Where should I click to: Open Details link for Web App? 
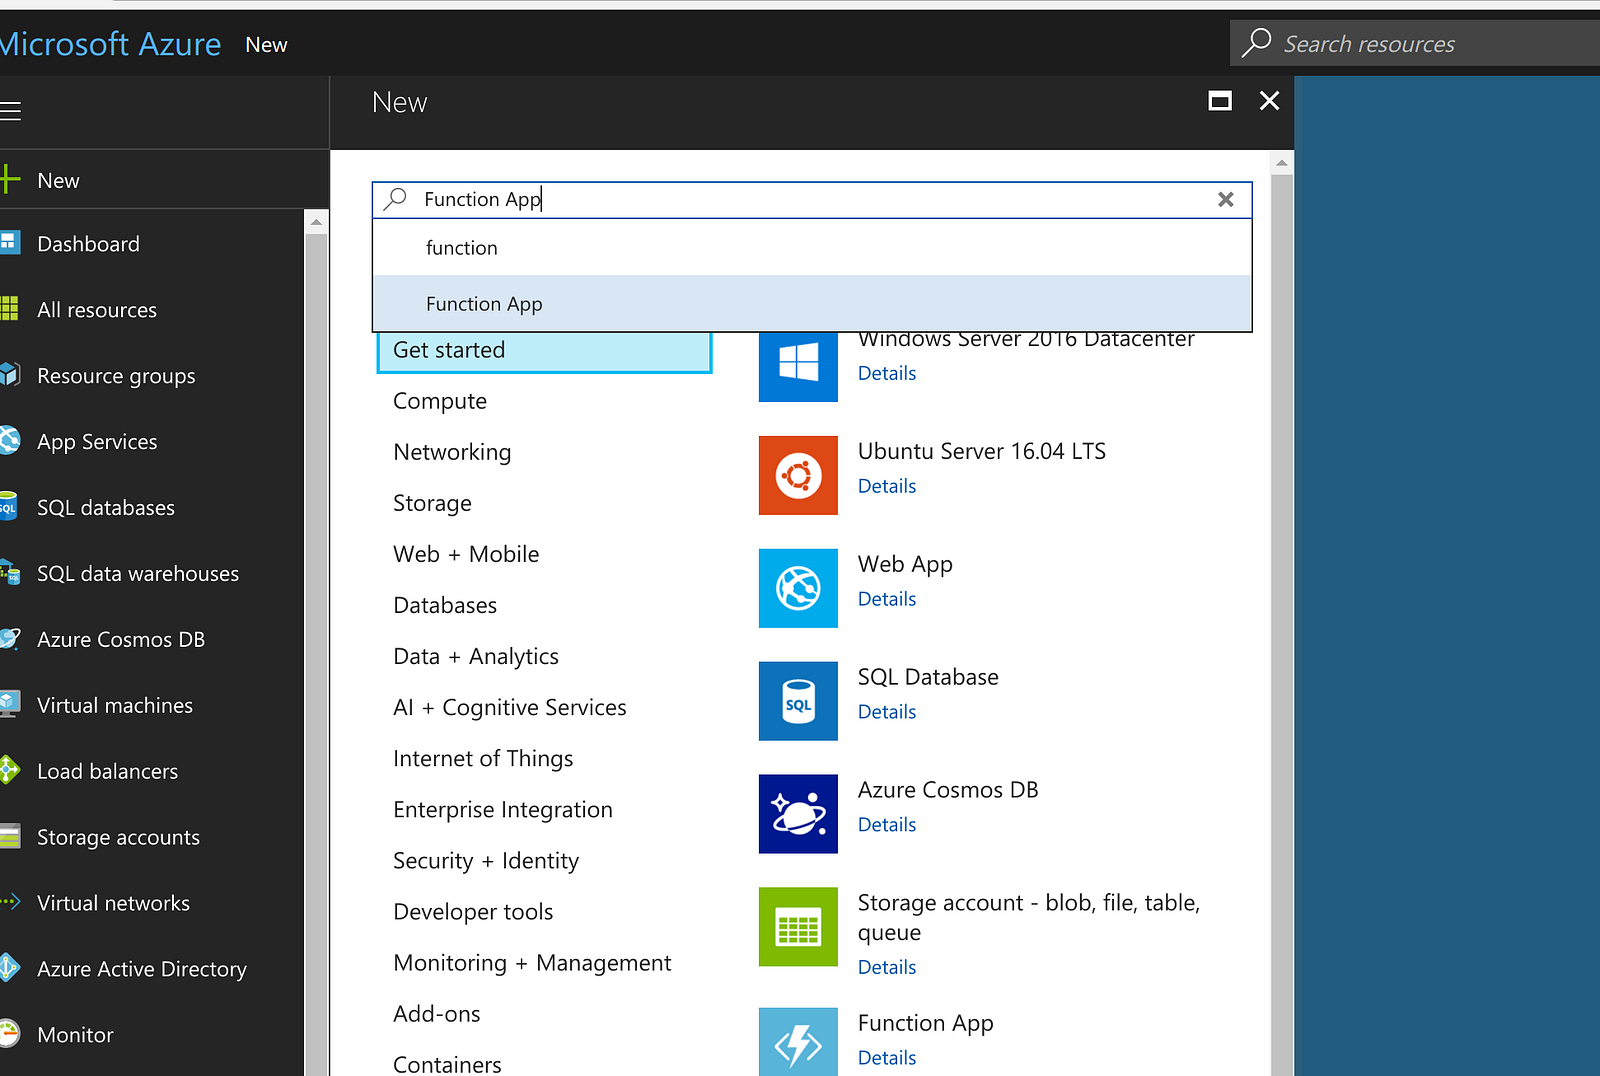(887, 599)
